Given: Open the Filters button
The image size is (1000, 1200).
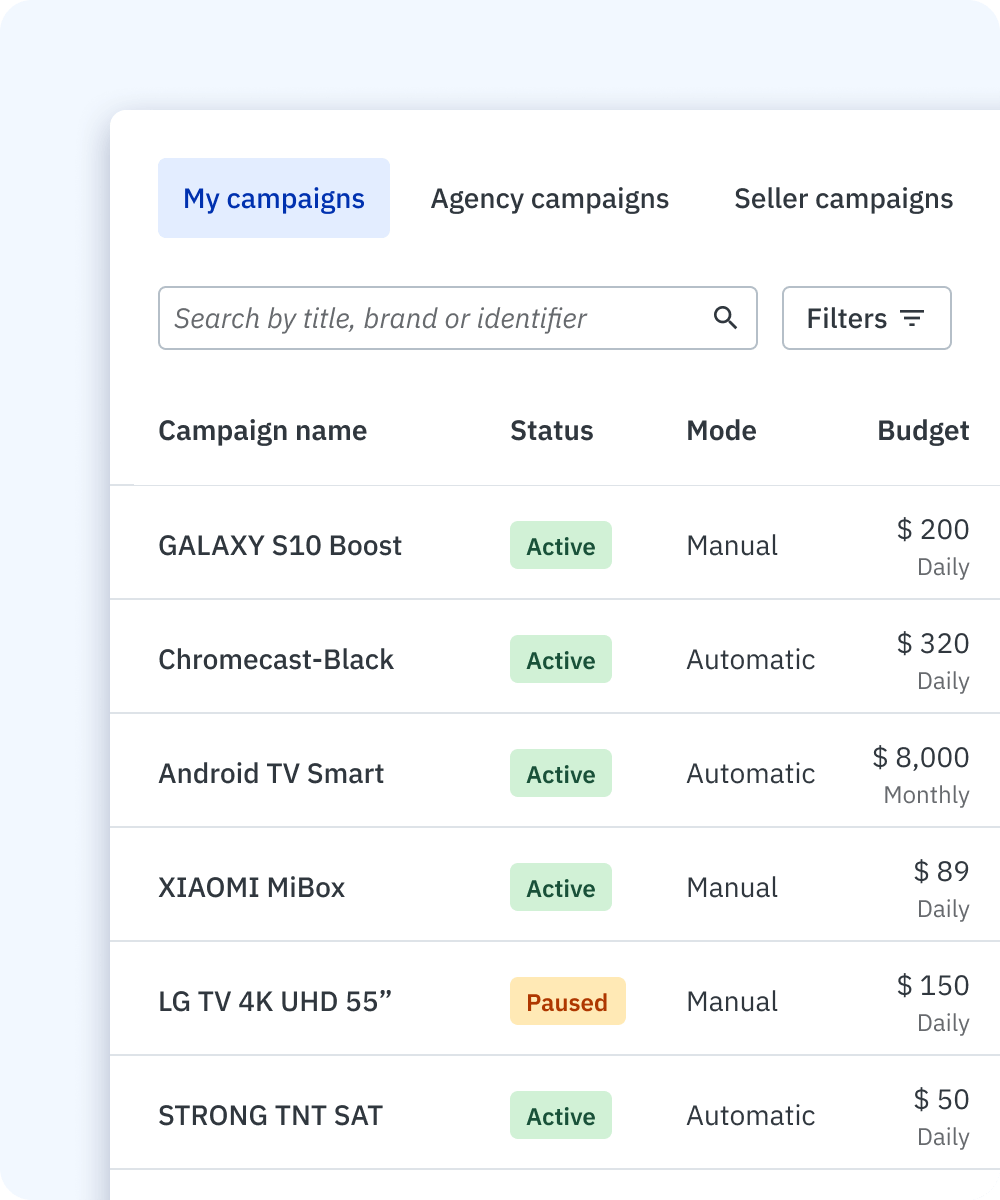Looking at the screenshot, I should (866, 318).
